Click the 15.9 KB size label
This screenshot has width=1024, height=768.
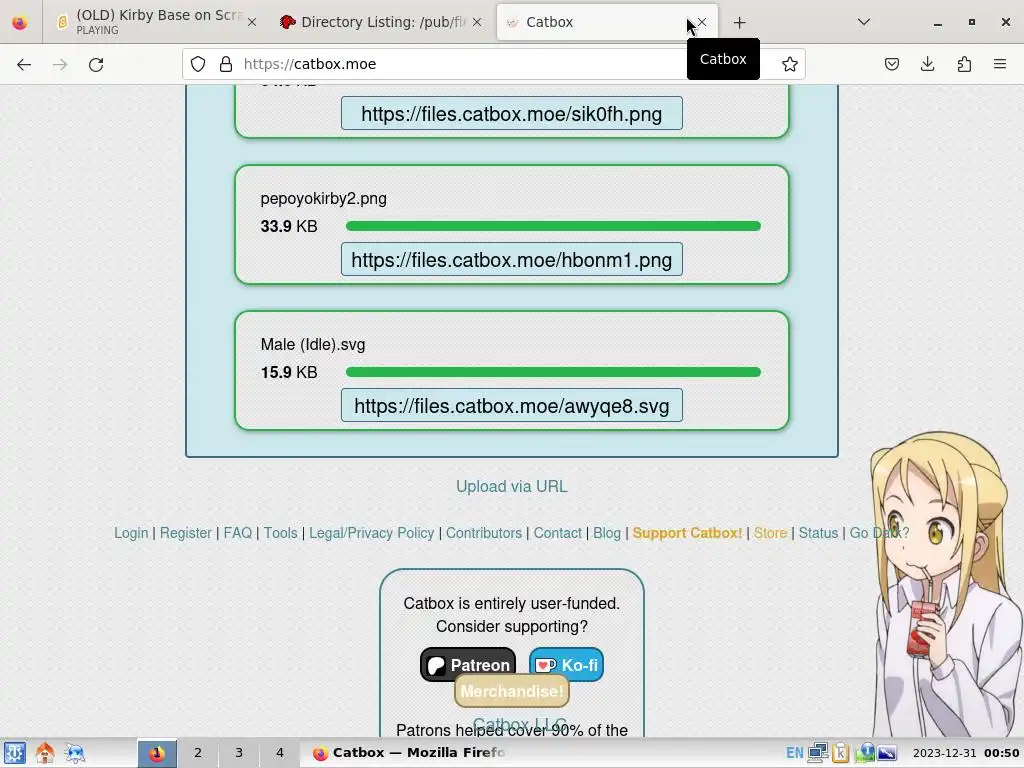point(289,372)
